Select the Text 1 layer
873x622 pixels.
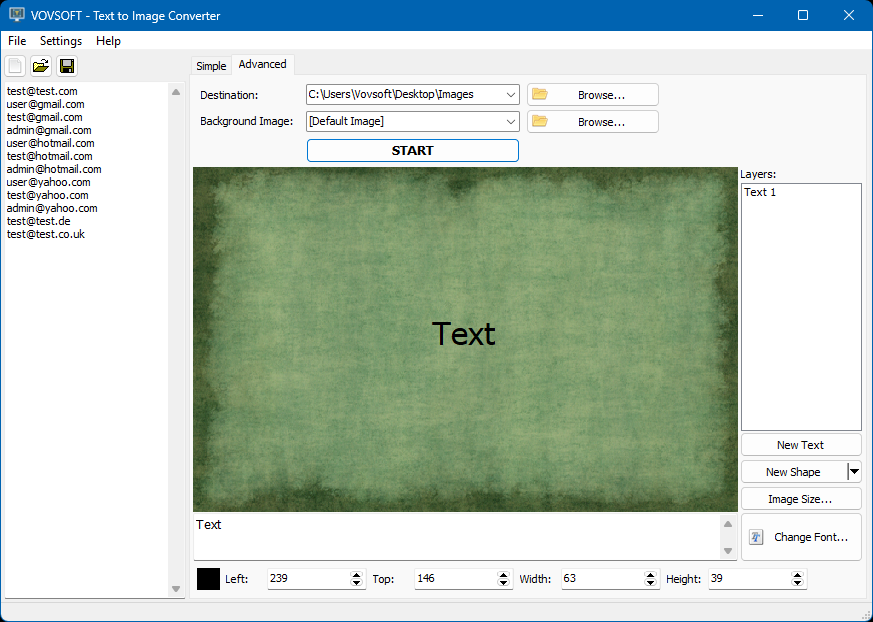[x=760, y=192]
